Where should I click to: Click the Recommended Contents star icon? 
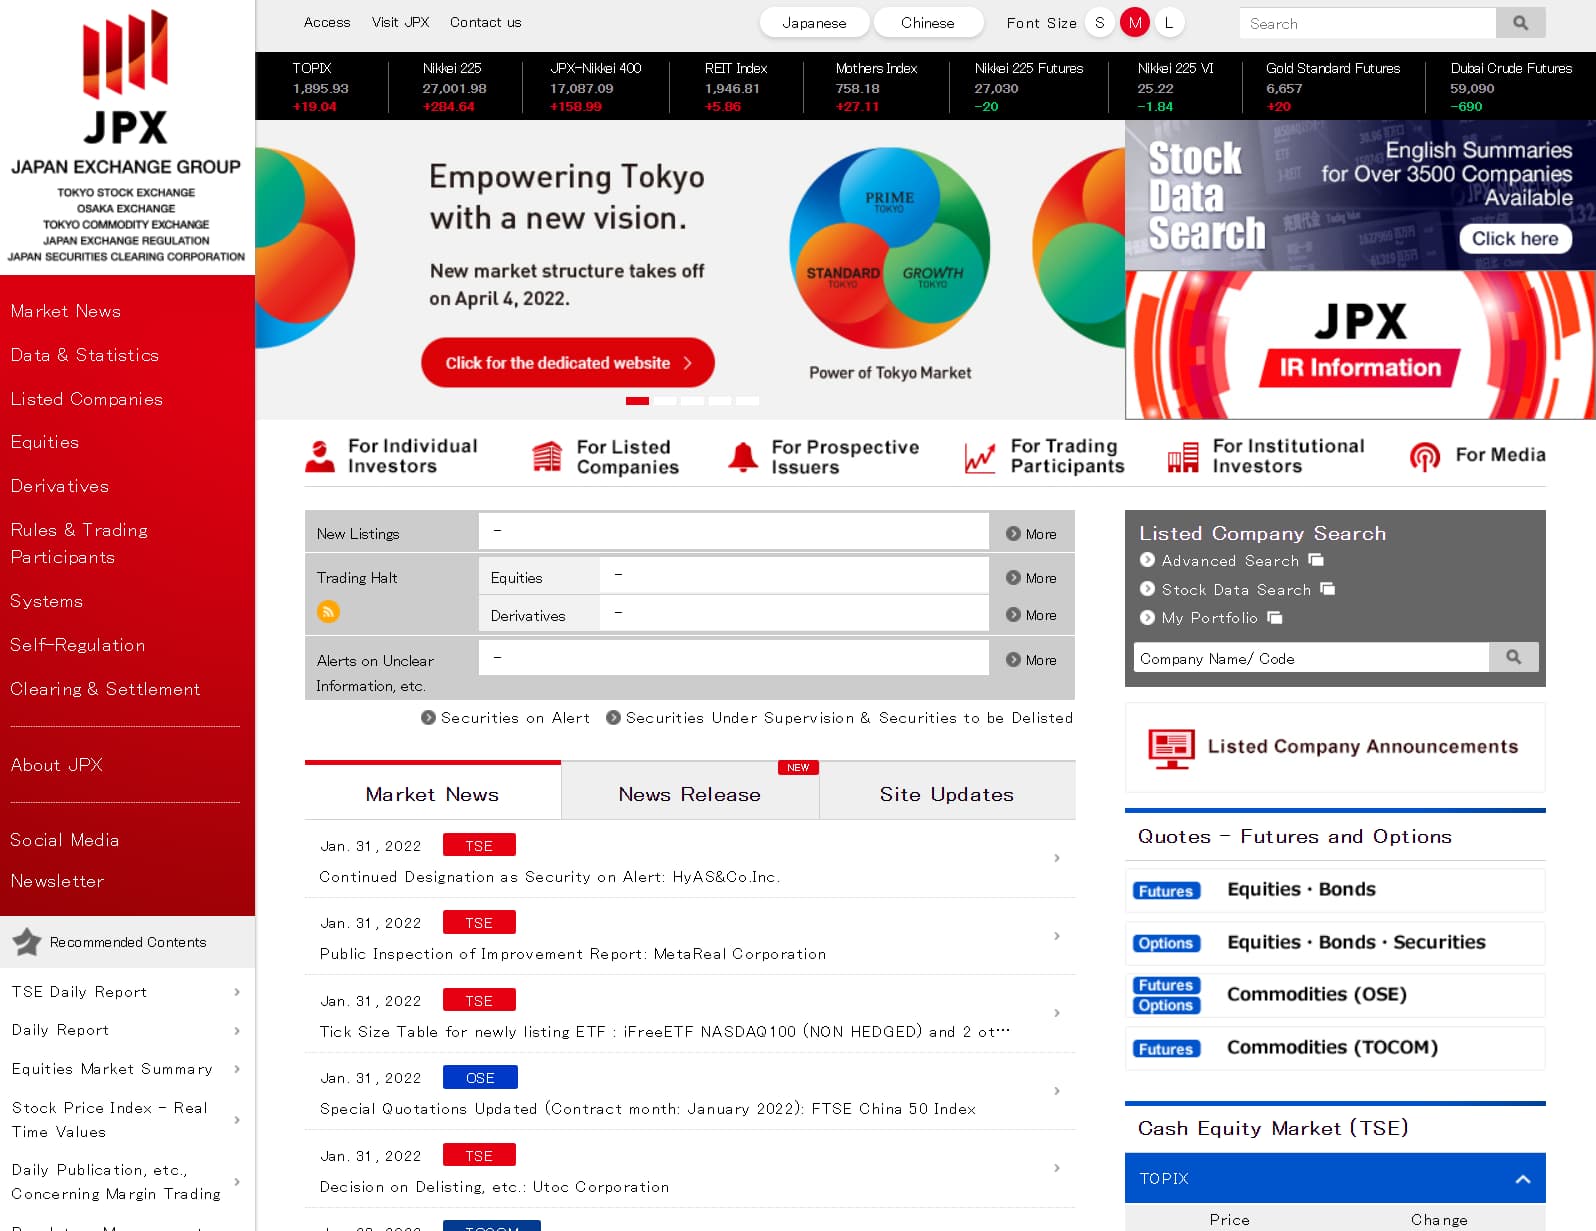pos(27,941)
